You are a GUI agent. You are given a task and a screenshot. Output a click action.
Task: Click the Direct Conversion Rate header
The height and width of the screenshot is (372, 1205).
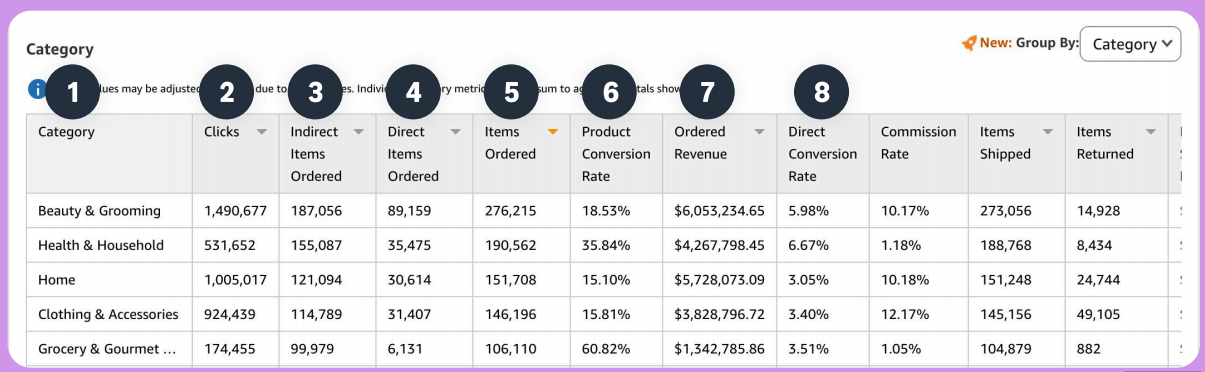click(823, 153)
